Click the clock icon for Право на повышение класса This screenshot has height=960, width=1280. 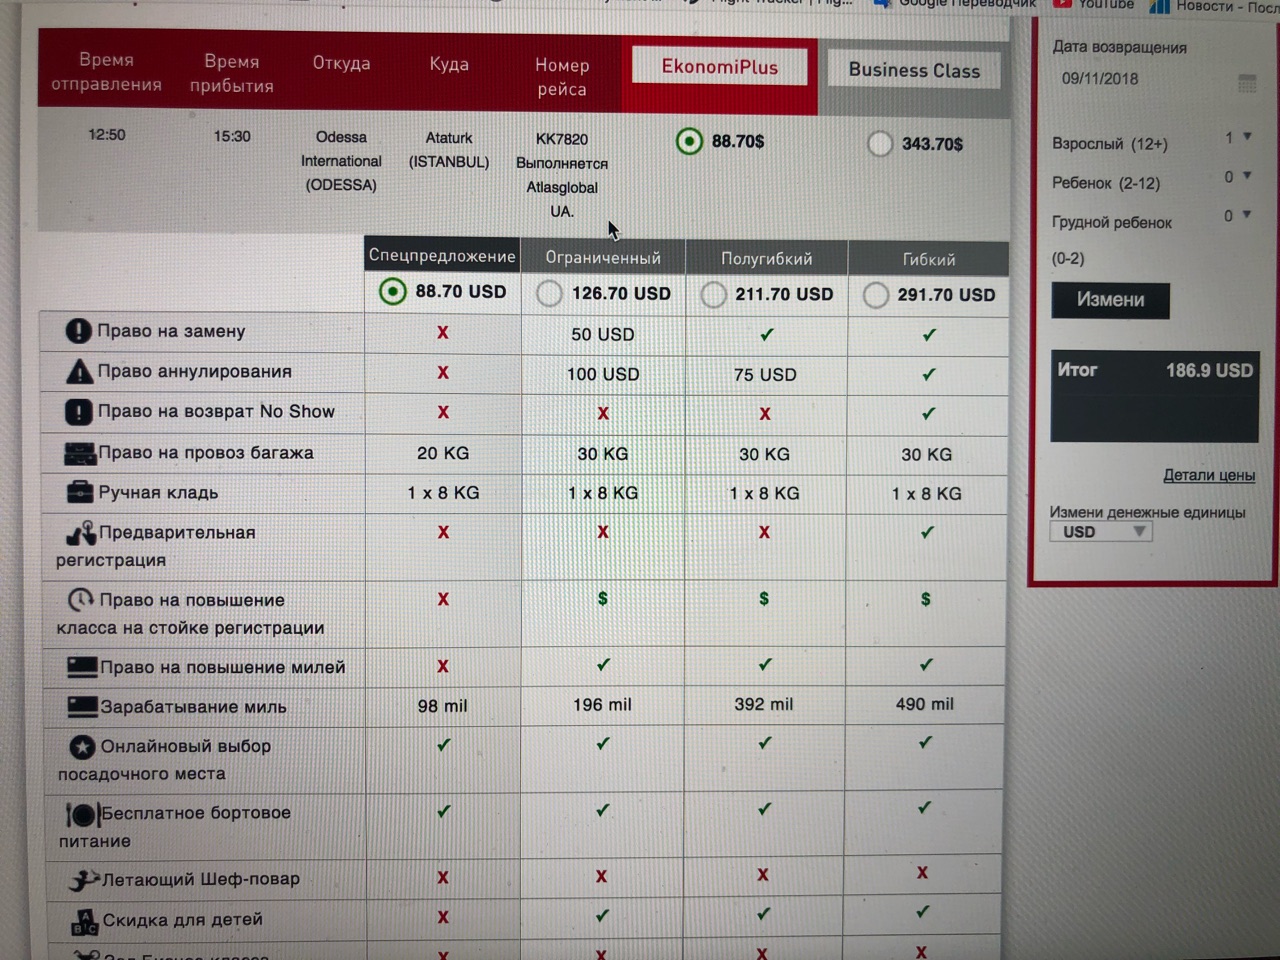point(81,600)
